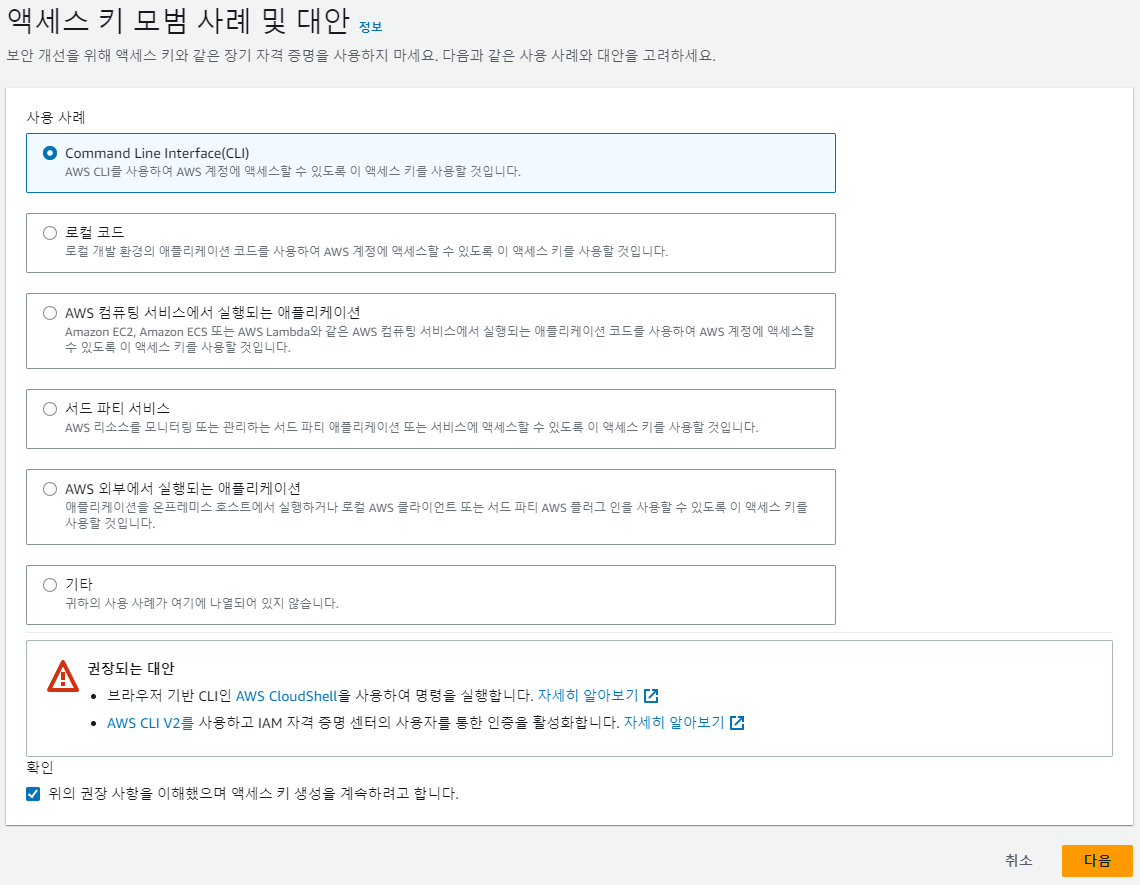Choose the 기타 radio option
The image size is (1140, 885).
[x=49, y=585]
